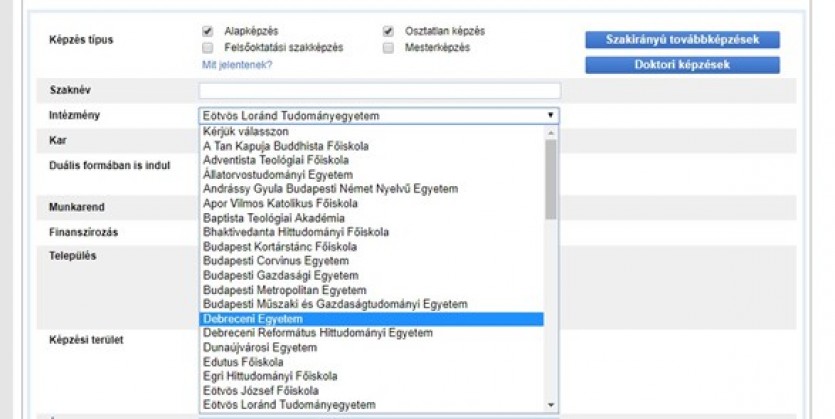The width and height of the screenshot is (835, 419).
Task: Focus the Szaknév text field
Action: tap(380, 91)
